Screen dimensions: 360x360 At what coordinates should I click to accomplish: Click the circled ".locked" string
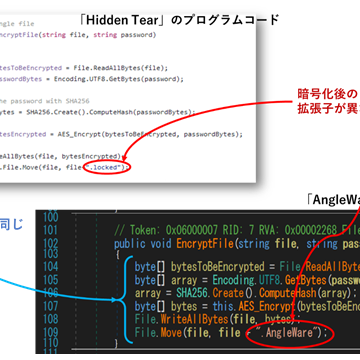point(104,167)
